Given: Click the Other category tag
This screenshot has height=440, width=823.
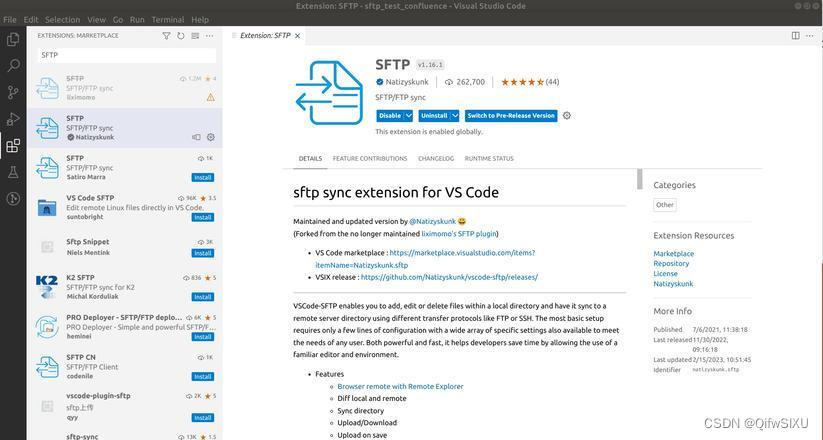Looking at the screenshot, I should click(665, 205).
